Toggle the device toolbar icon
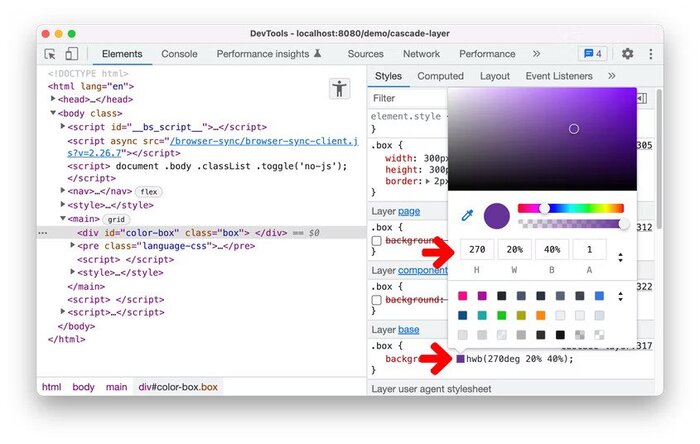700x444 pixels. coord(72,54)
